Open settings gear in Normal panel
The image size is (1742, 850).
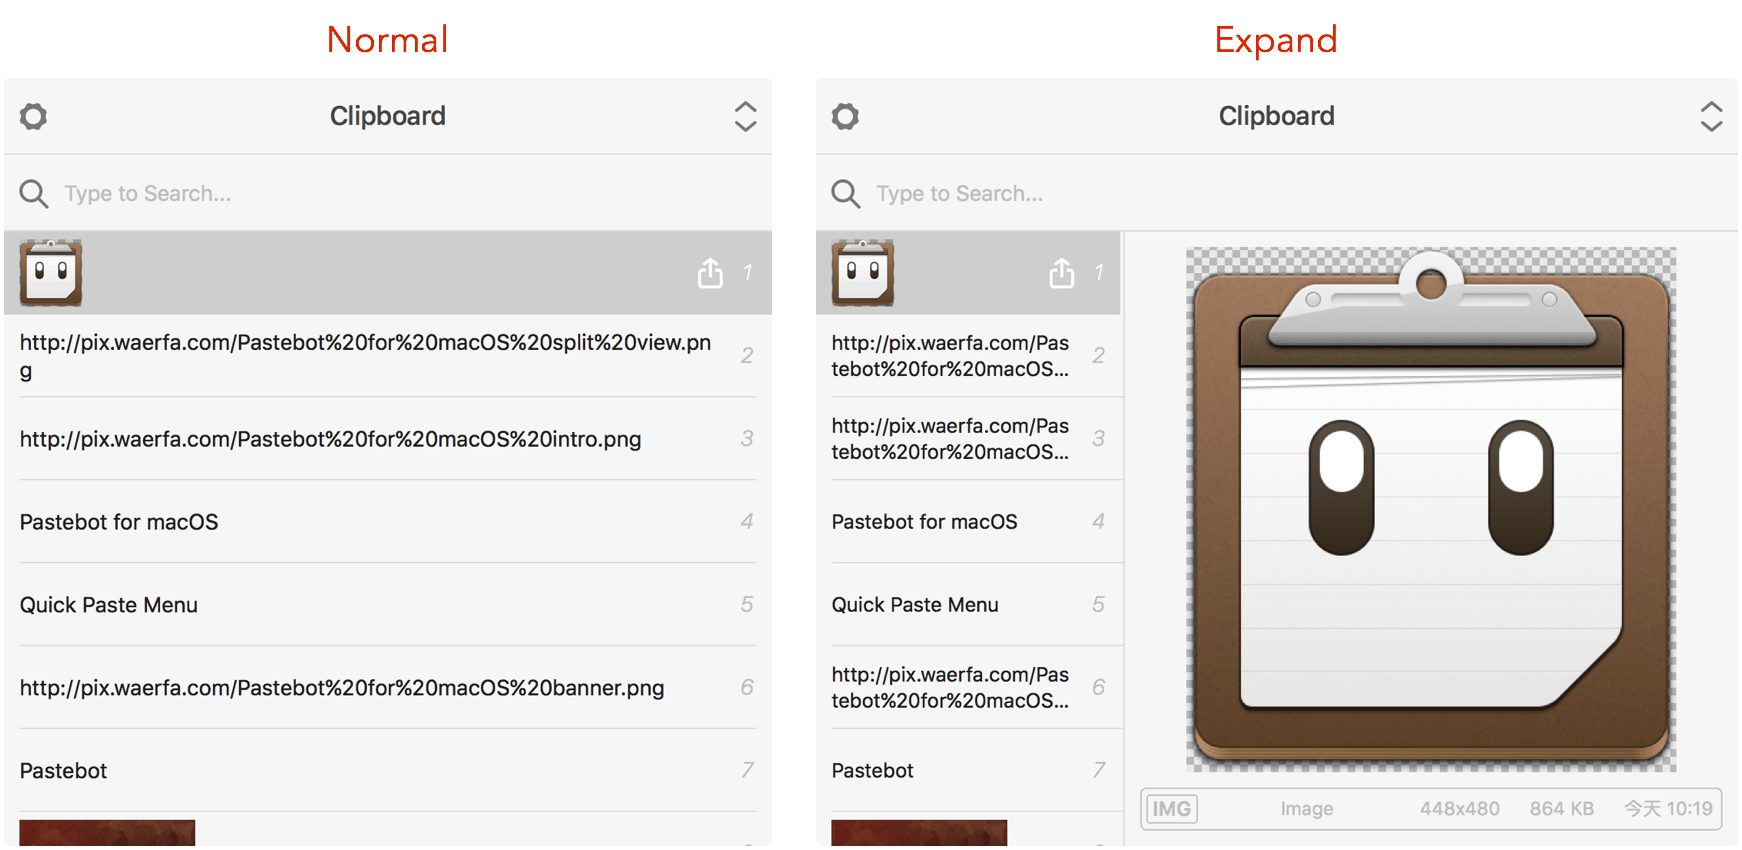pos(34,116)
